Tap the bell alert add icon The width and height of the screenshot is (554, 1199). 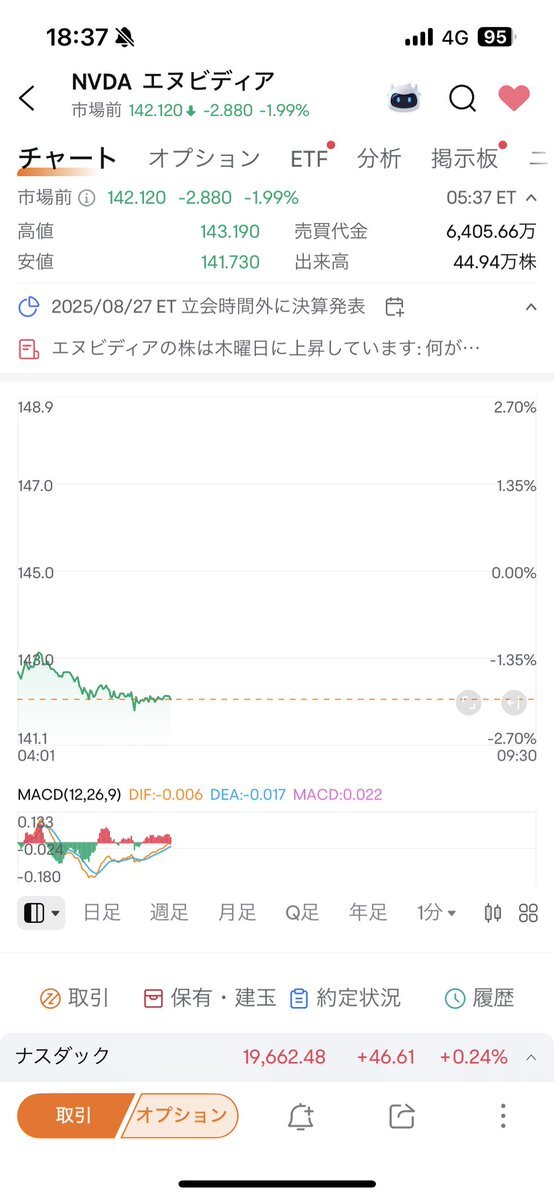coord(301,1116)
